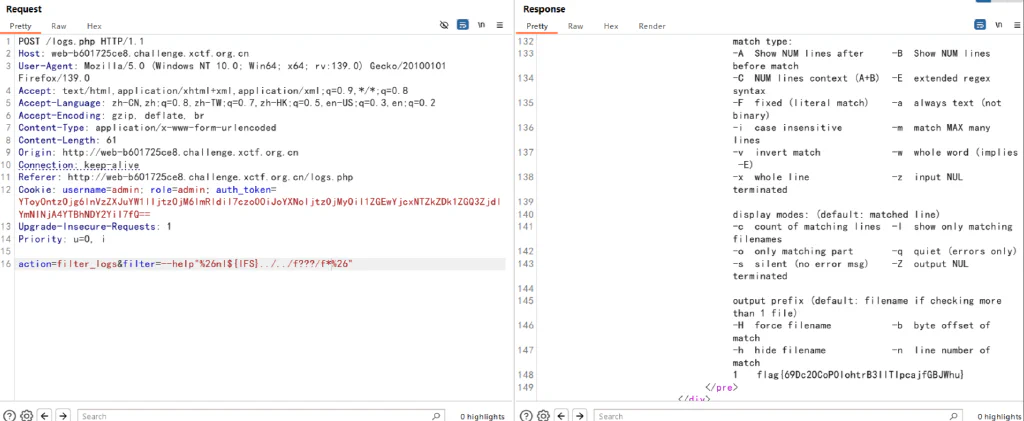Toggle show \n non-printable chars in Response
The width and height of the screenshot is (1024, 421).
999,25
